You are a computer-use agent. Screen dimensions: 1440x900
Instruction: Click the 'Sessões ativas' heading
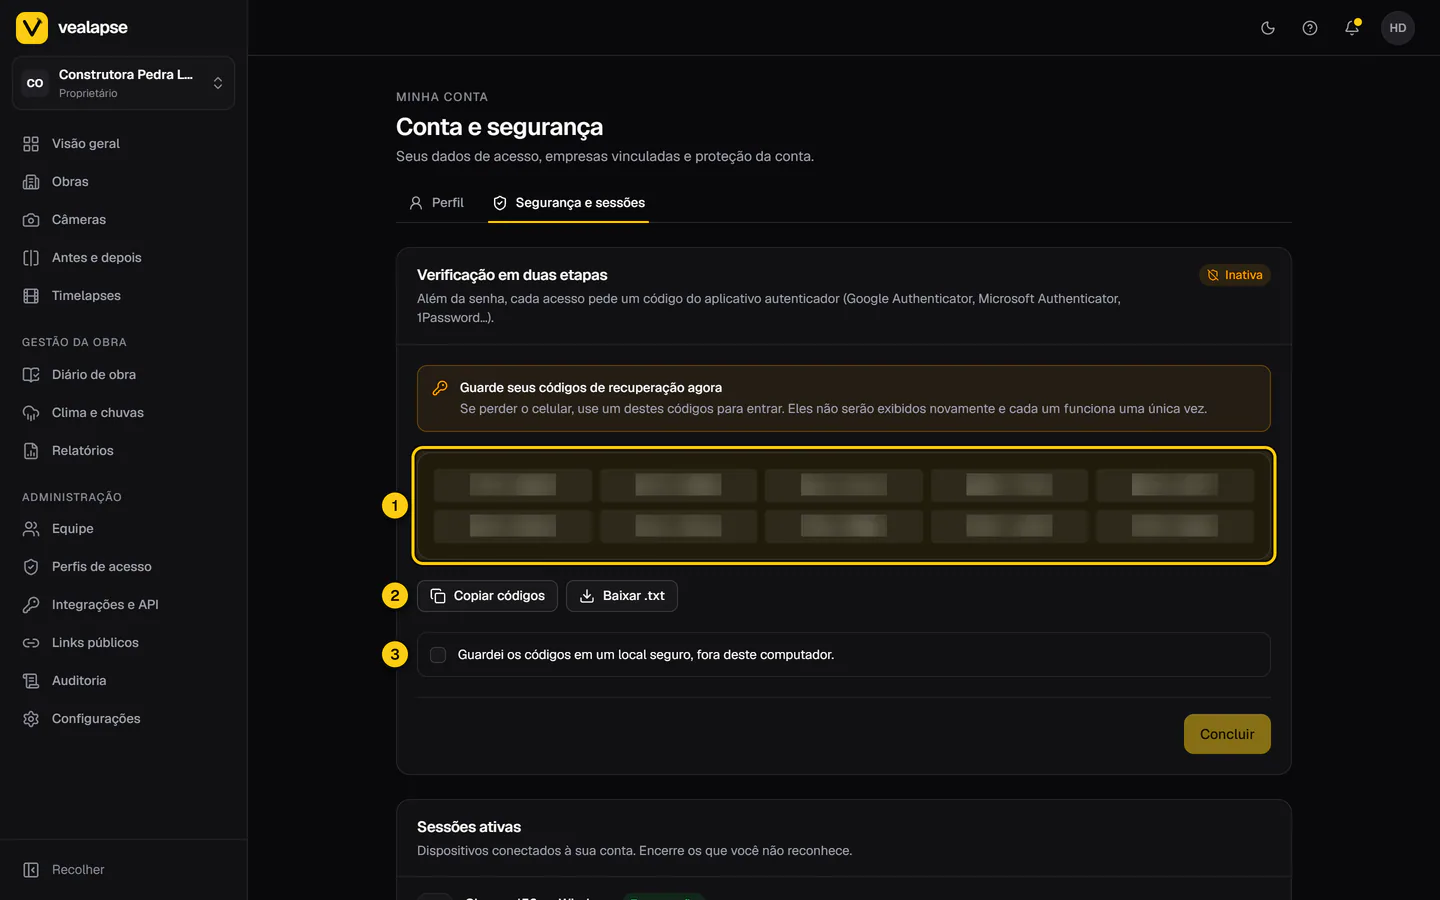pos(469,827)
